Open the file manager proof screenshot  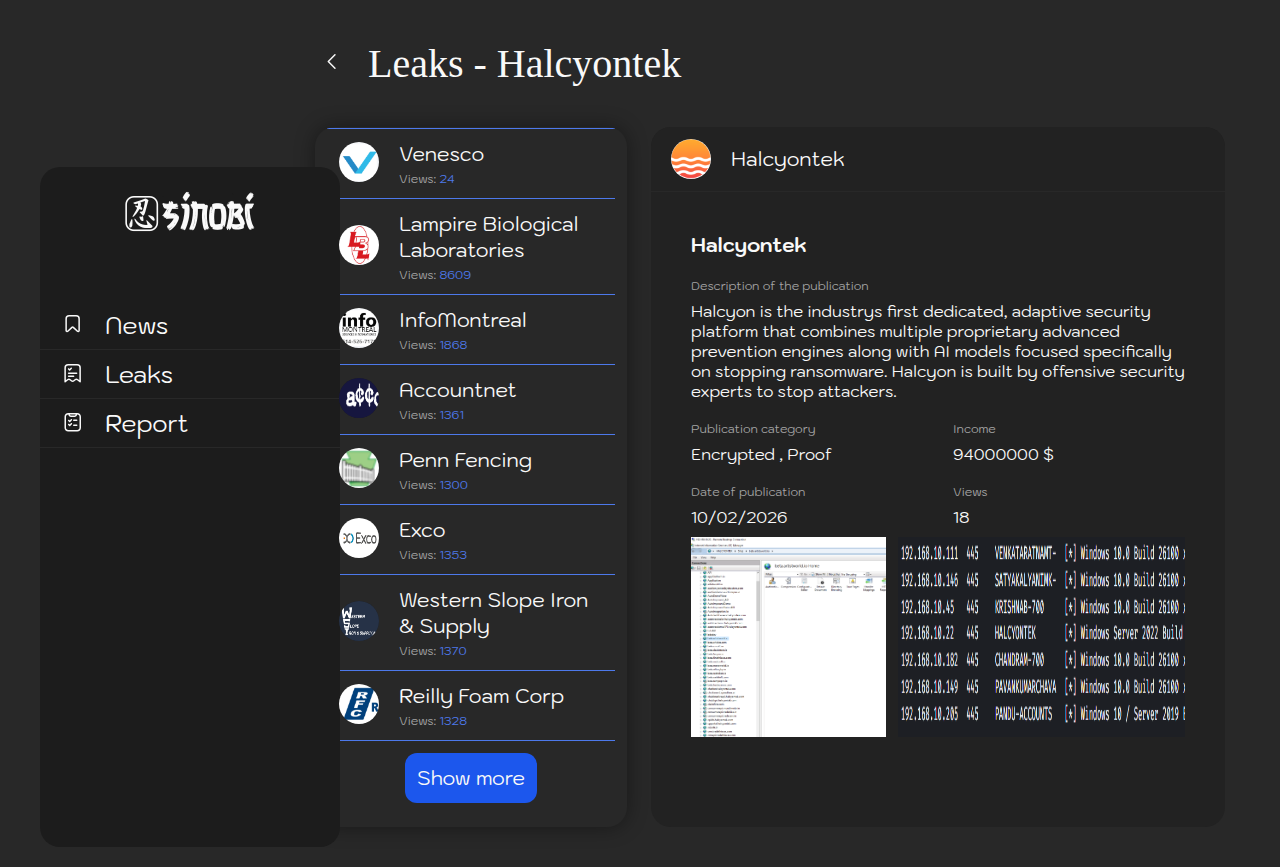pos(788,637)
